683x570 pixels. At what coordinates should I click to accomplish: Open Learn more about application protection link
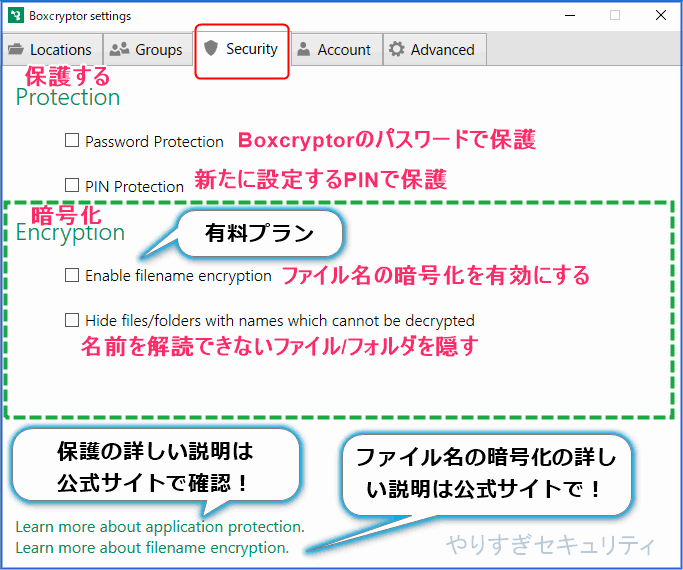160,527
